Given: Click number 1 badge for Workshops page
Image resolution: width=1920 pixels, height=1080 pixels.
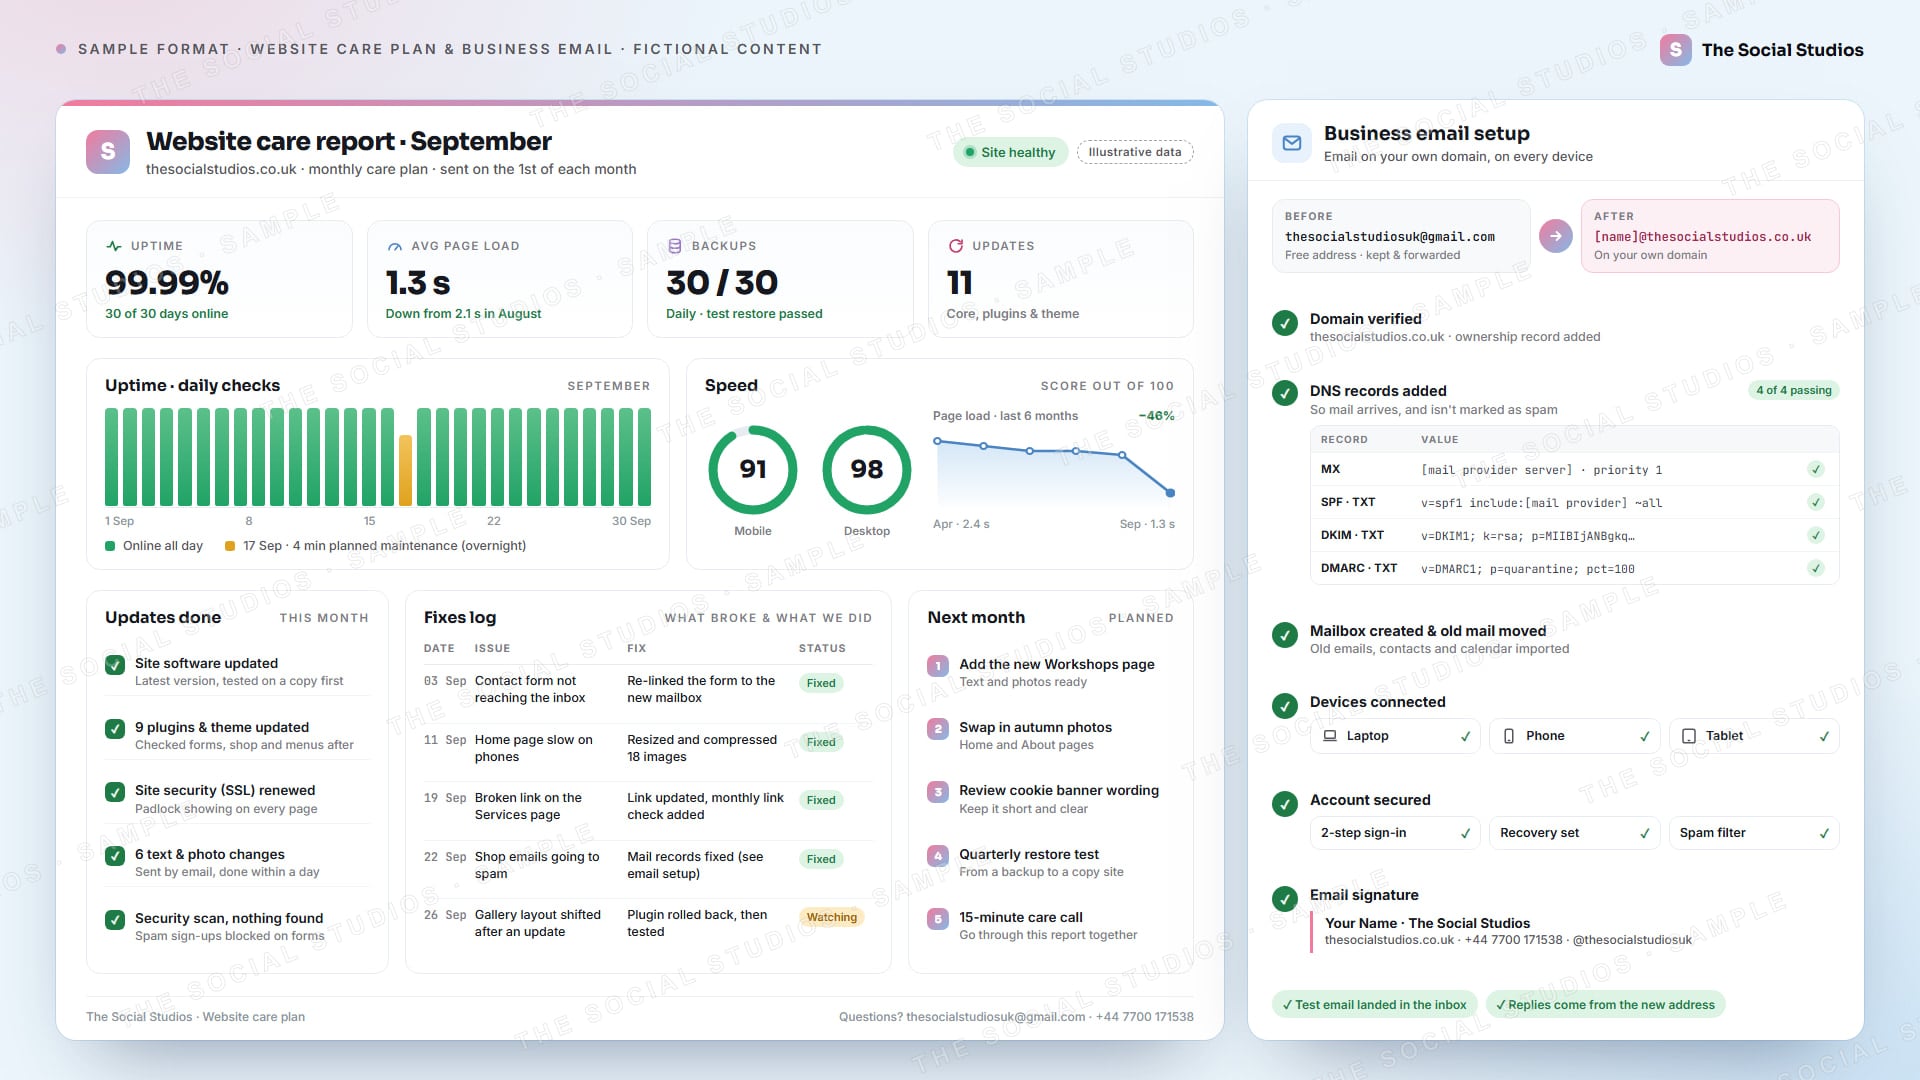Looking at the screenshot, I should 938,666.
